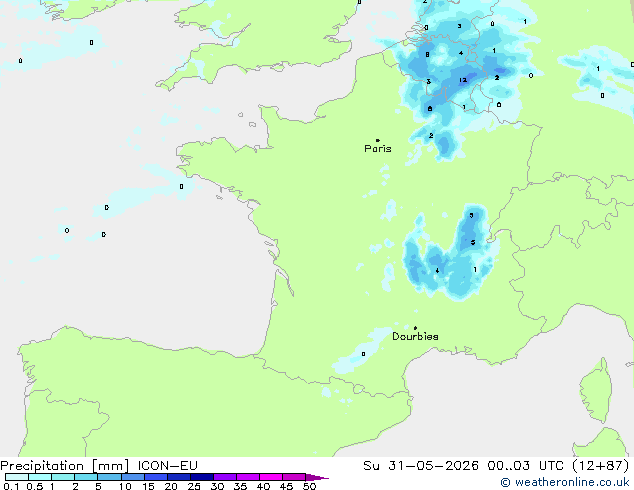Viewport: 634px width, 490px height.
Task: Click the '00..03 UTC' time range text
Action: click(525, 466)
